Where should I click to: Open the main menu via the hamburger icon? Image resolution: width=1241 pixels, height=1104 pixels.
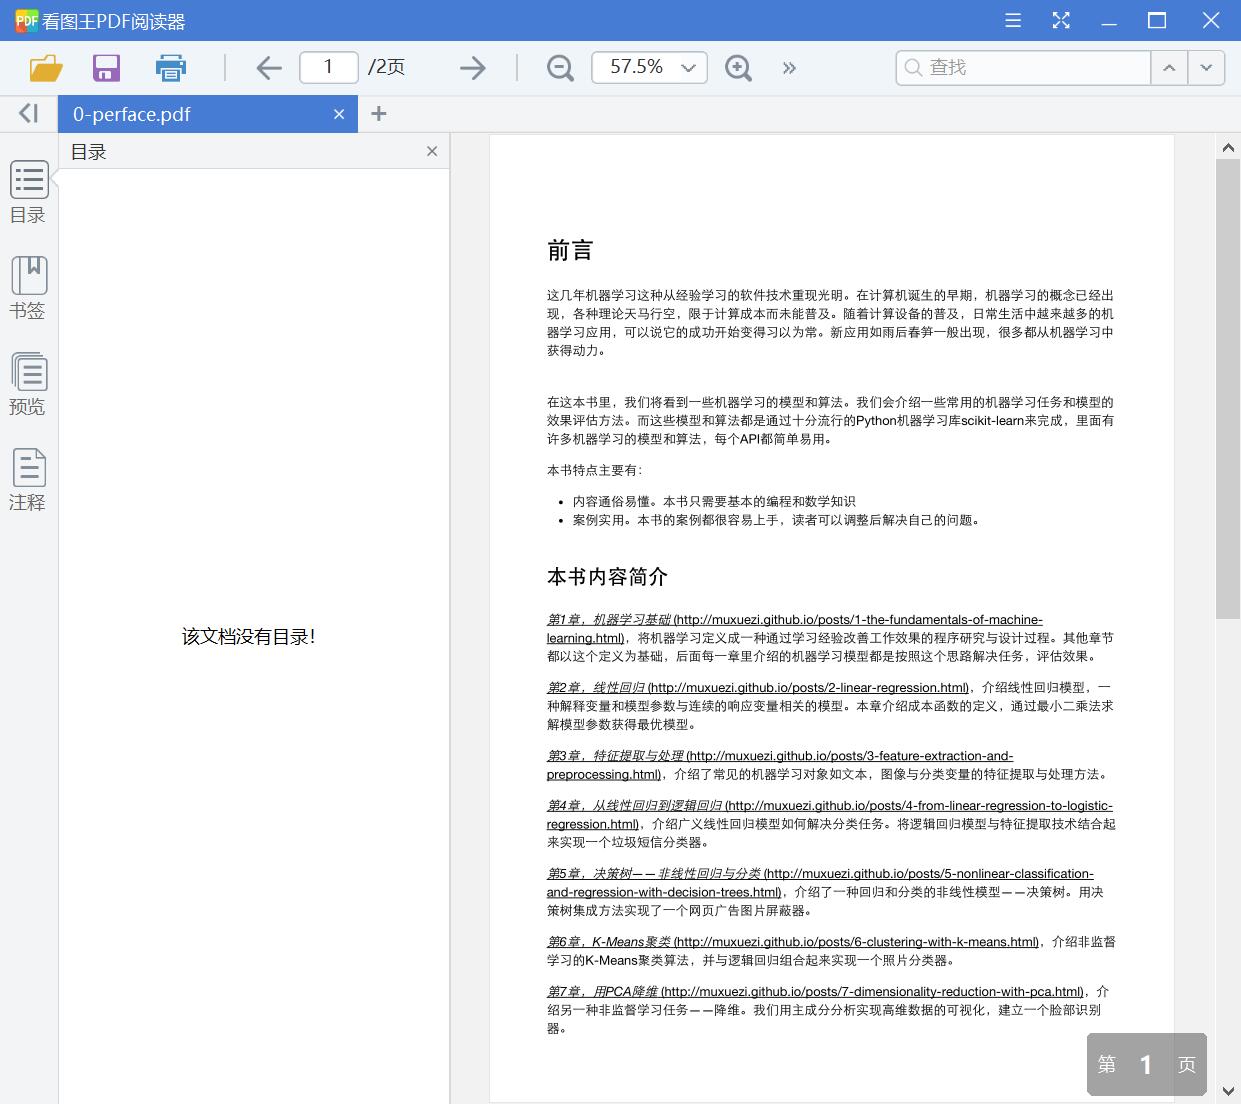pos(1012,20)
